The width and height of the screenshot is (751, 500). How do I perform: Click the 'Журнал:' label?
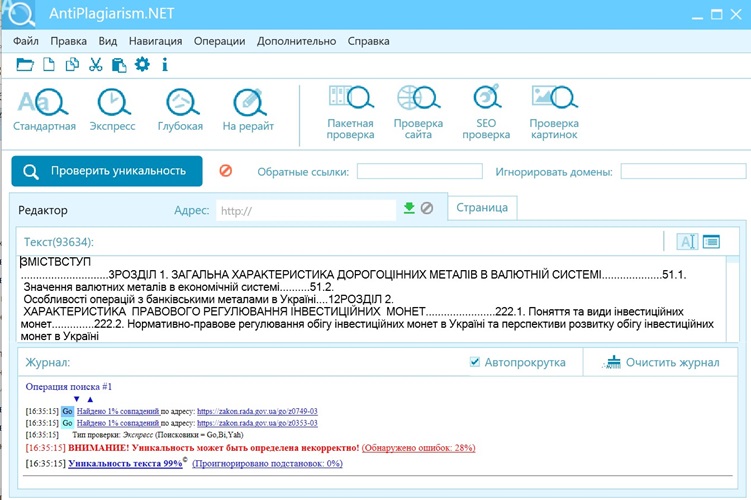click(47, 363)
